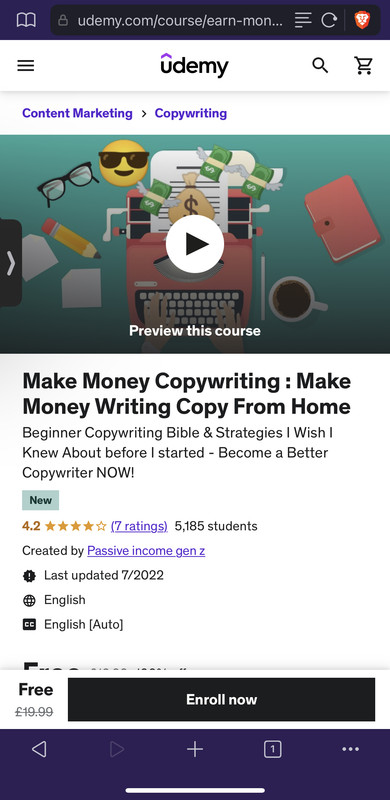Open the bookmarks book icon

(x=26, y=20)
